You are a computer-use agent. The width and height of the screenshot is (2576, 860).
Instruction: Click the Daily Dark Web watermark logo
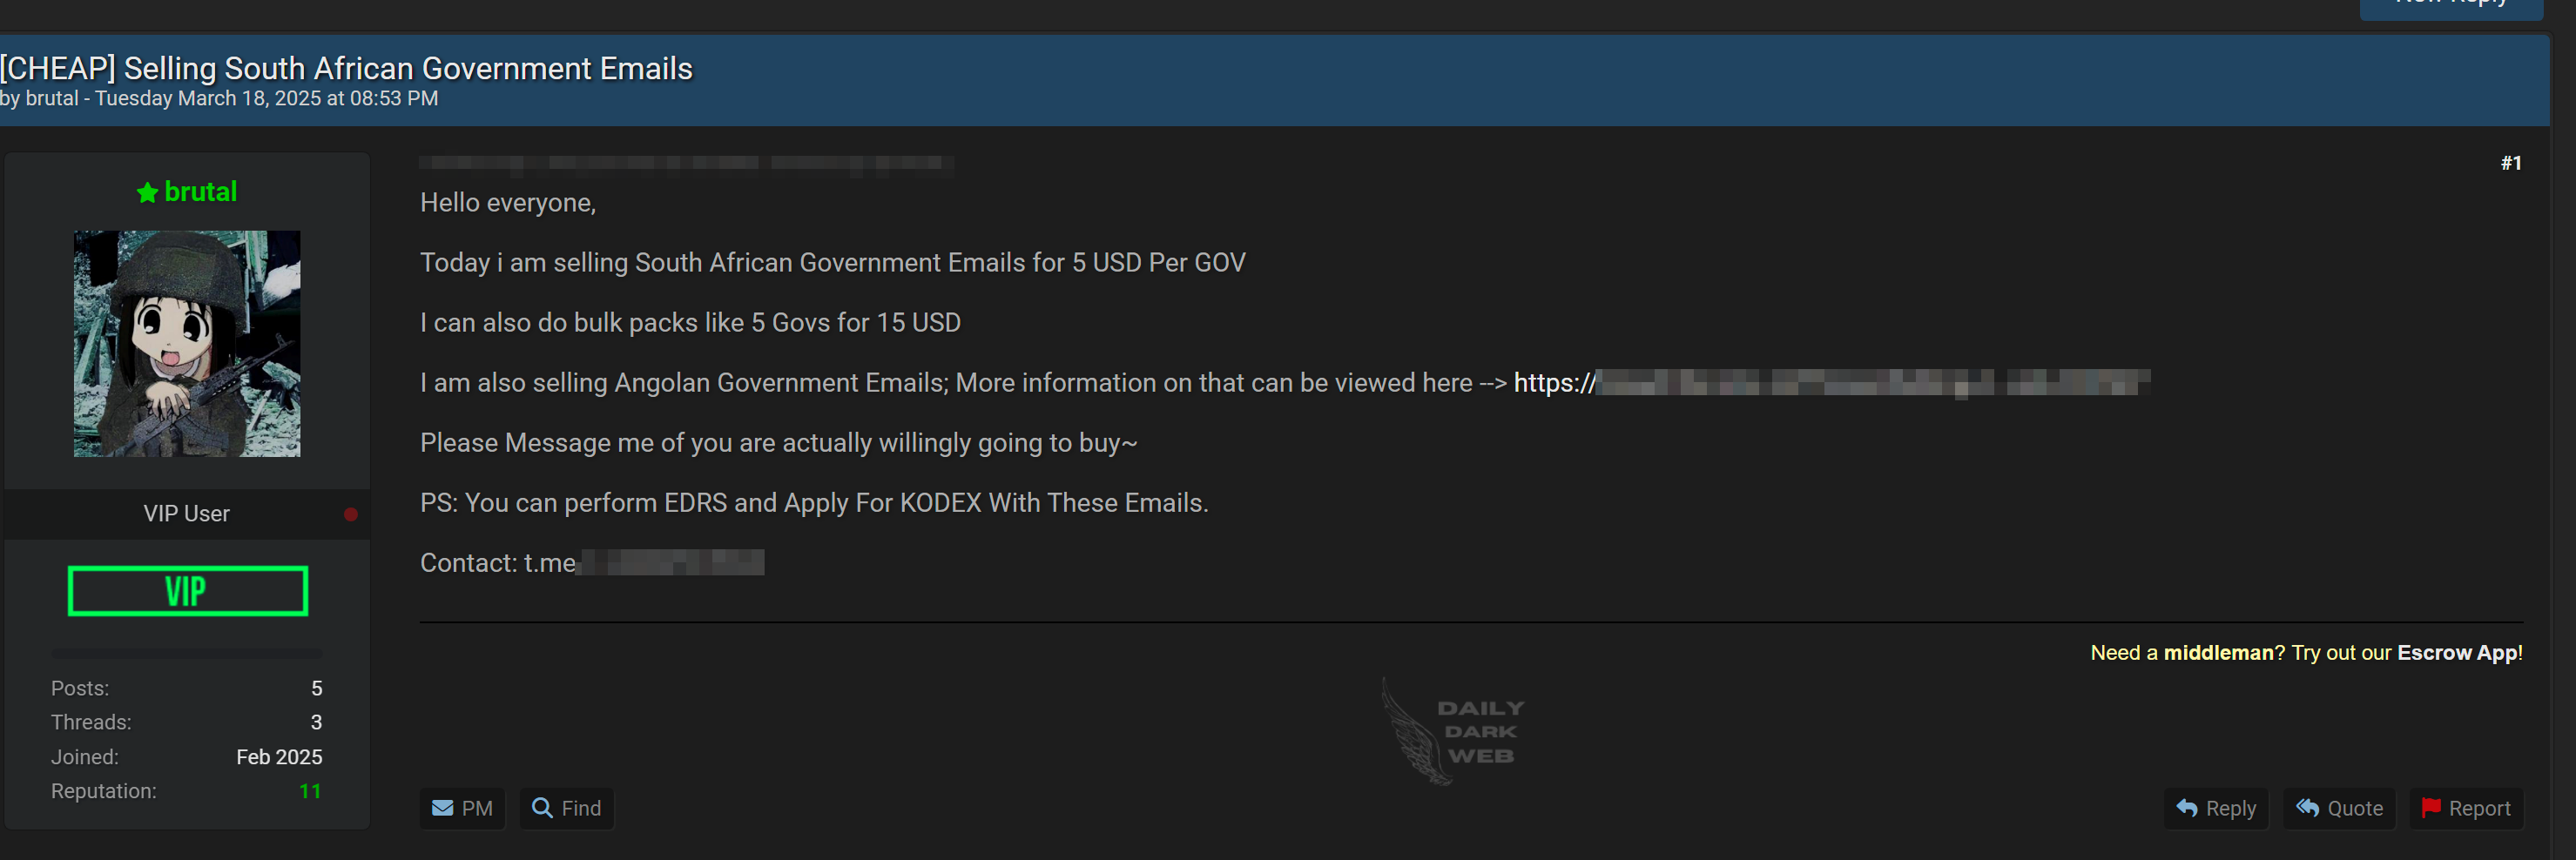tap(1453, 731)
